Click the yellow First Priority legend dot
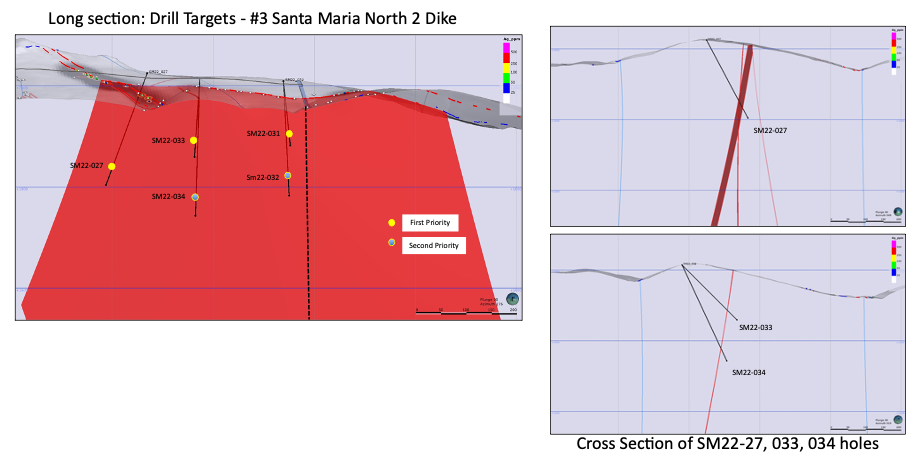 coord(392,222)
